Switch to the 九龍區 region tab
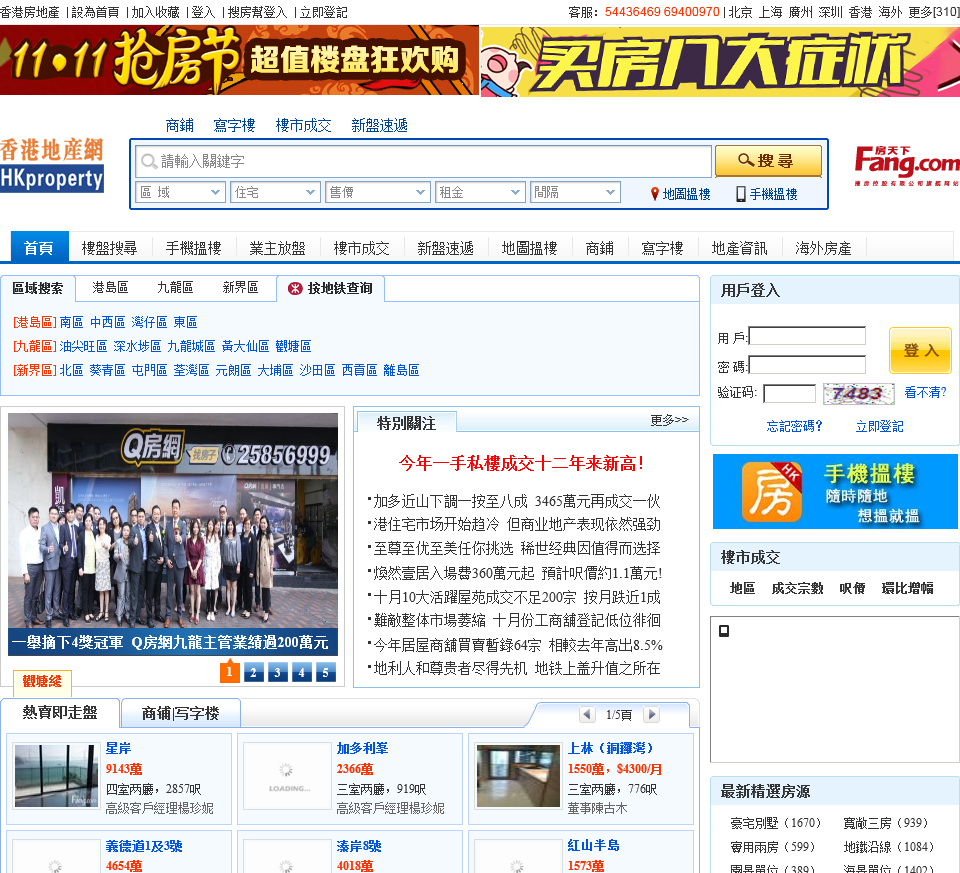 (175, 287)
